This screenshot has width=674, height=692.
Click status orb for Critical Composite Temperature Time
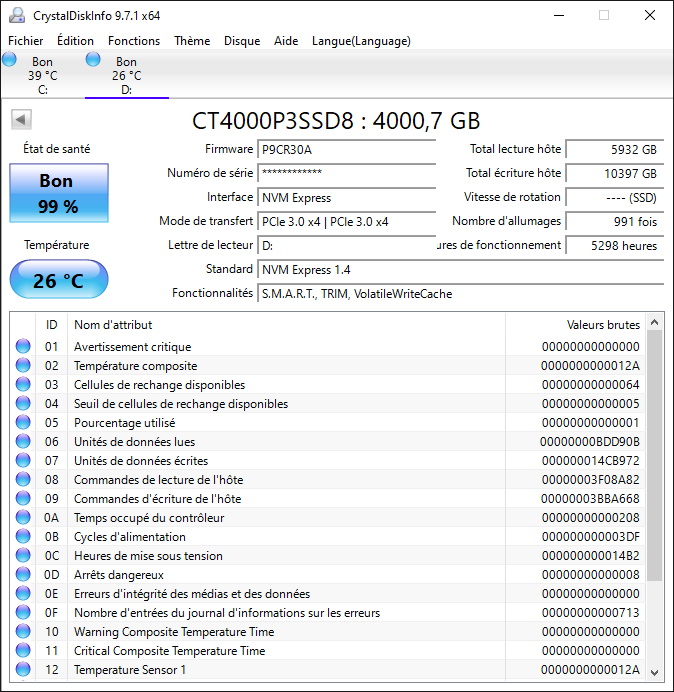click(x=23, y=650)
